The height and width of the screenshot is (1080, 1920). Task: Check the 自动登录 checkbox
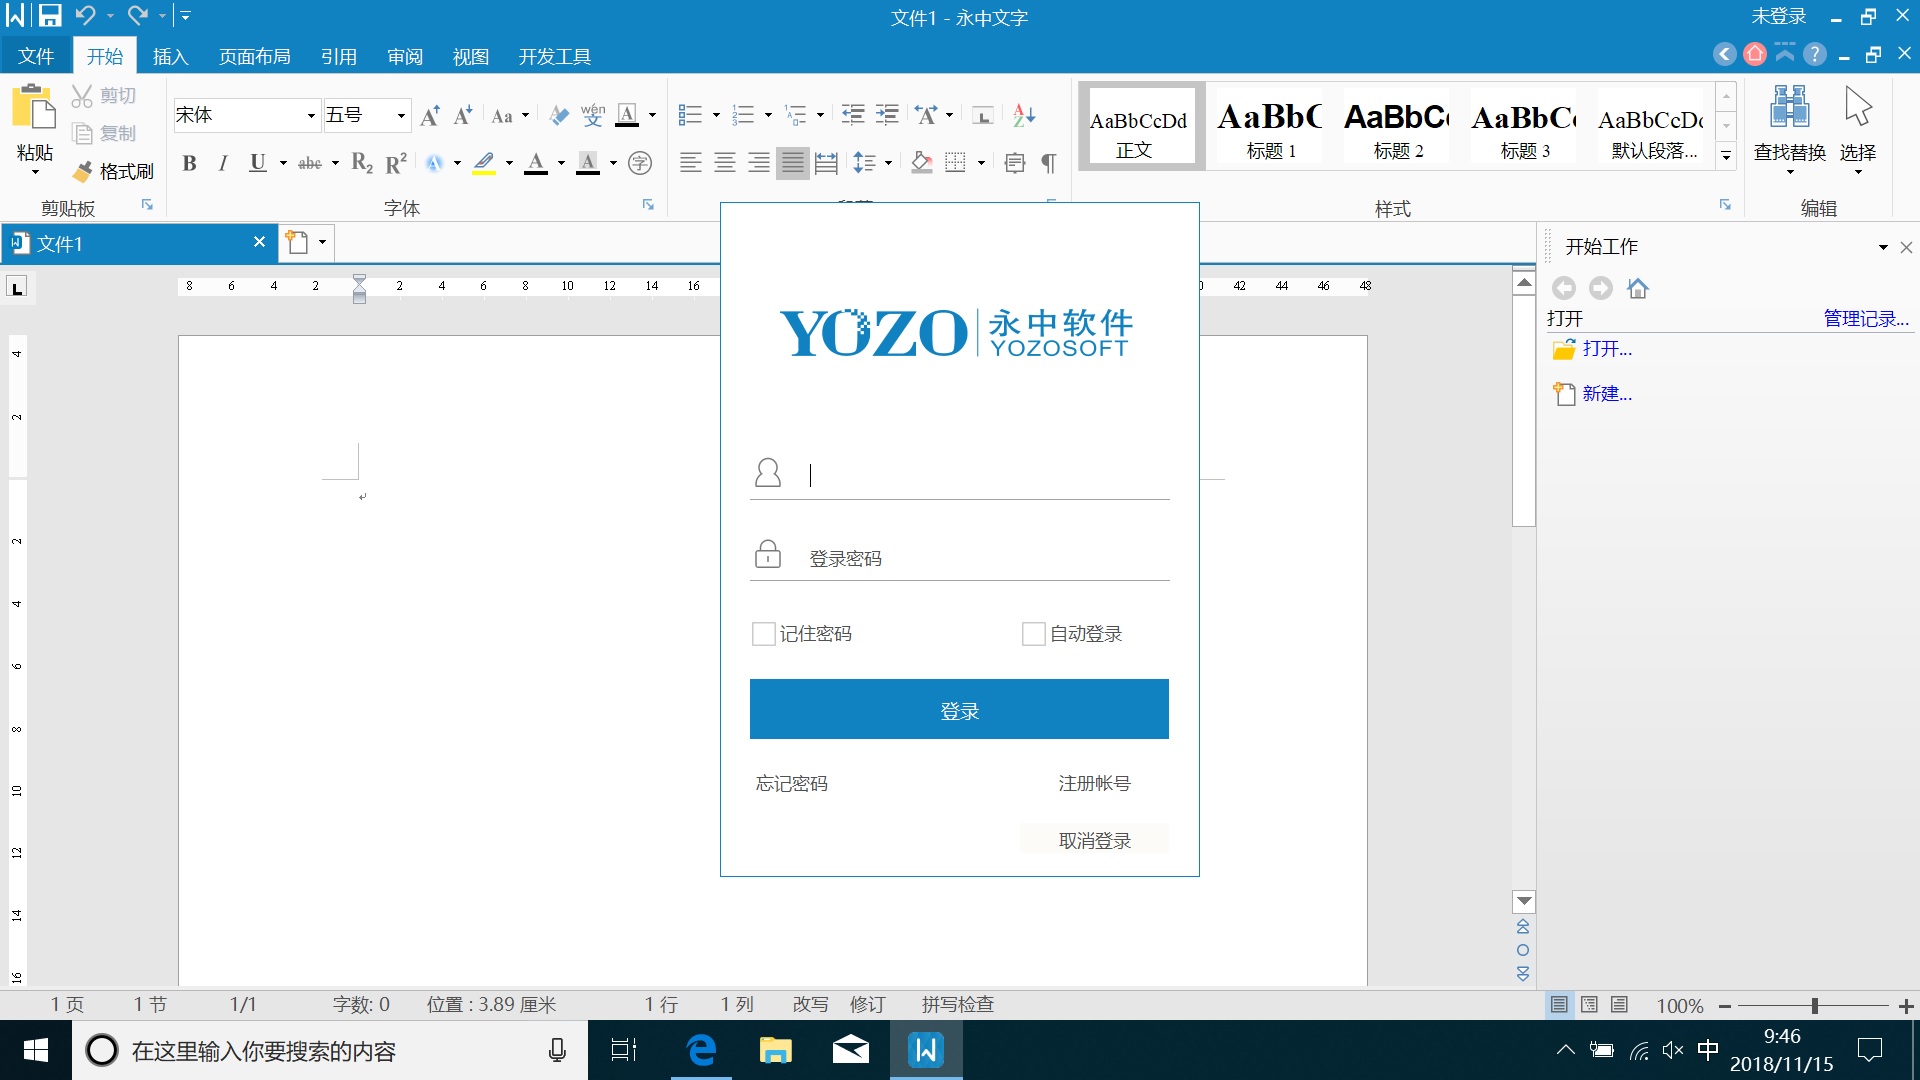[1033, 634]
